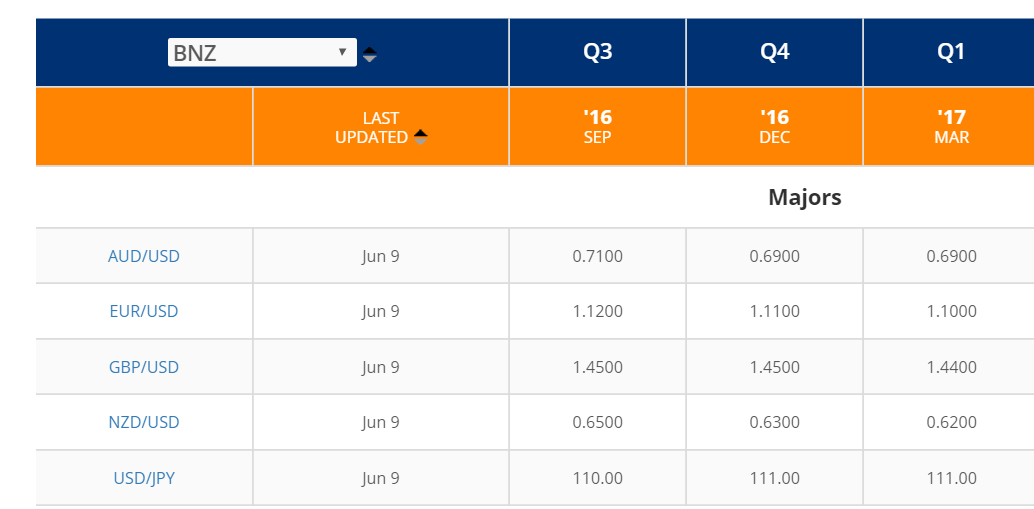This screenshot has height=509, width=1034.
Task: Select the Q3 column header
Action: pyautogui.click(x=597, y=52)
